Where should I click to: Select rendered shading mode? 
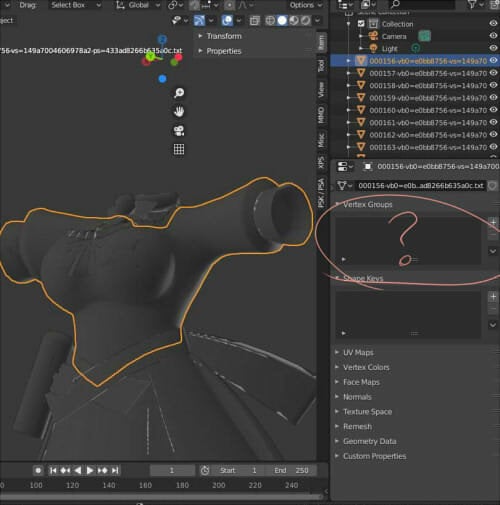pos(305,21)
